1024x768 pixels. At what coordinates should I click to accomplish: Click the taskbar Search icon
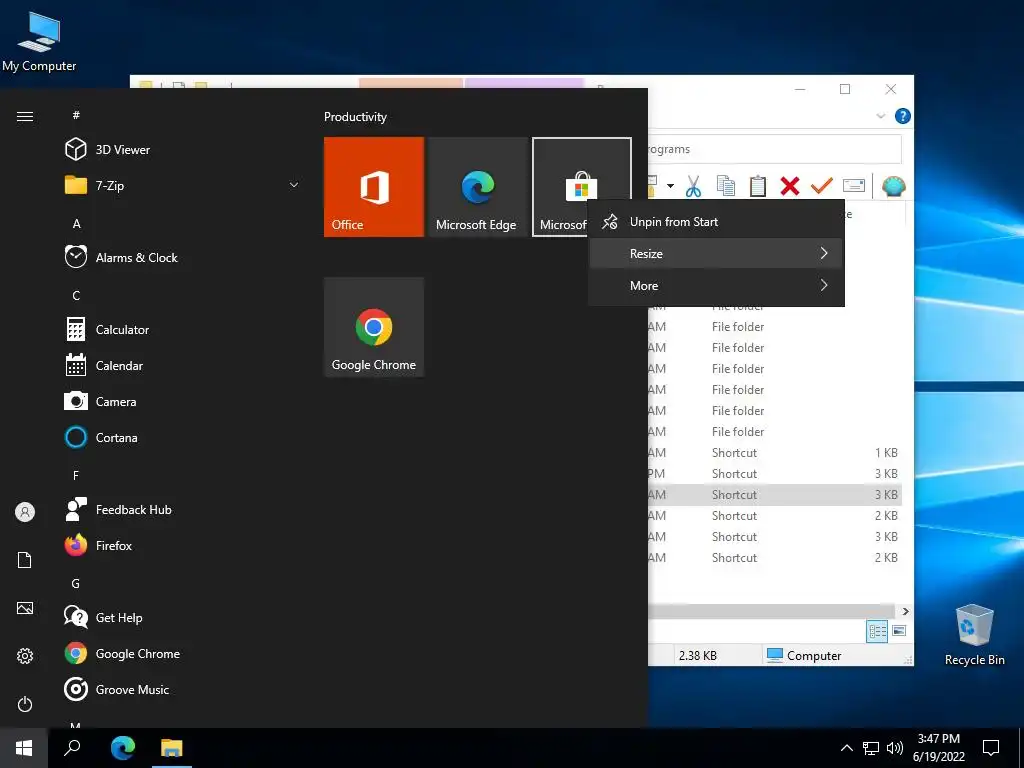pos(72,748)
